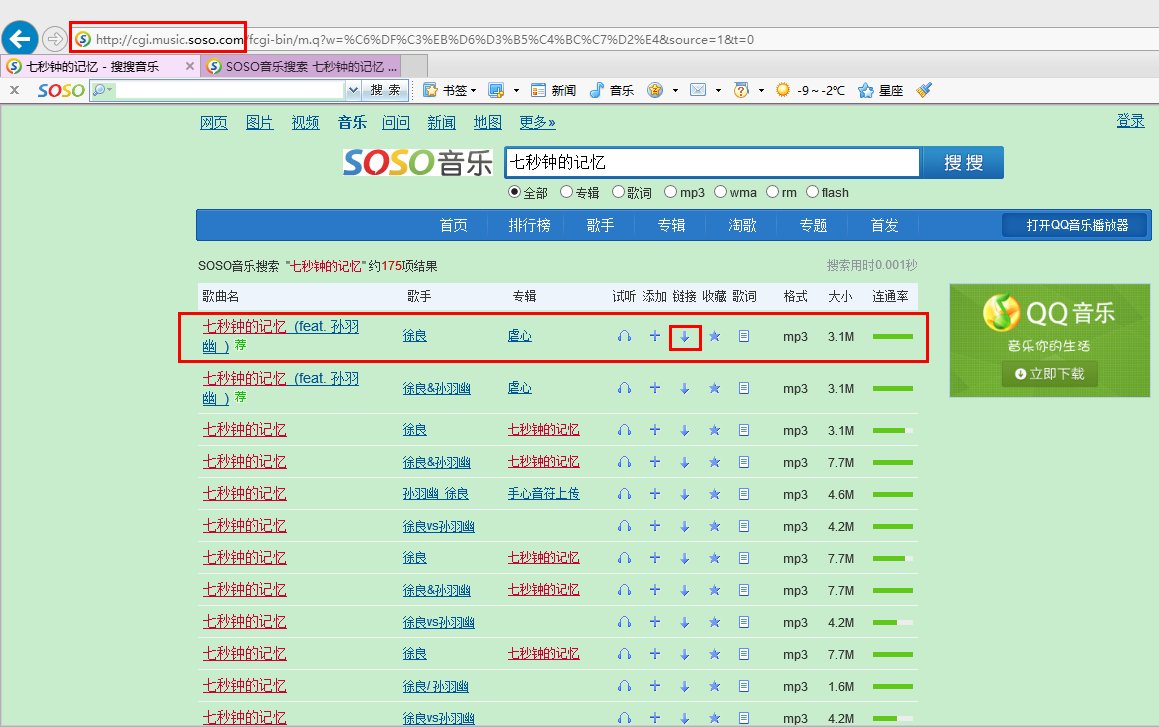The width and height of the screenshot is (1159, 727).
Task: Switch to the 排行榜 navigation tab
Action: click(528, 225)
